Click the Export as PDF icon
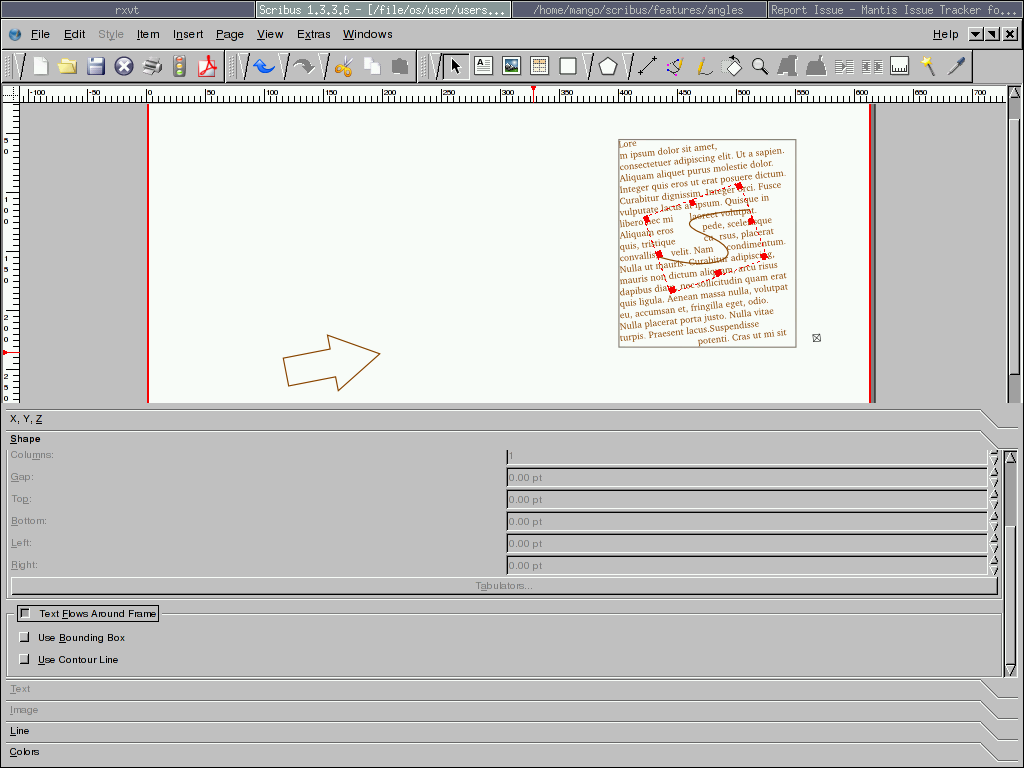This screenshot has width=1024, height=768. point(207,67)
